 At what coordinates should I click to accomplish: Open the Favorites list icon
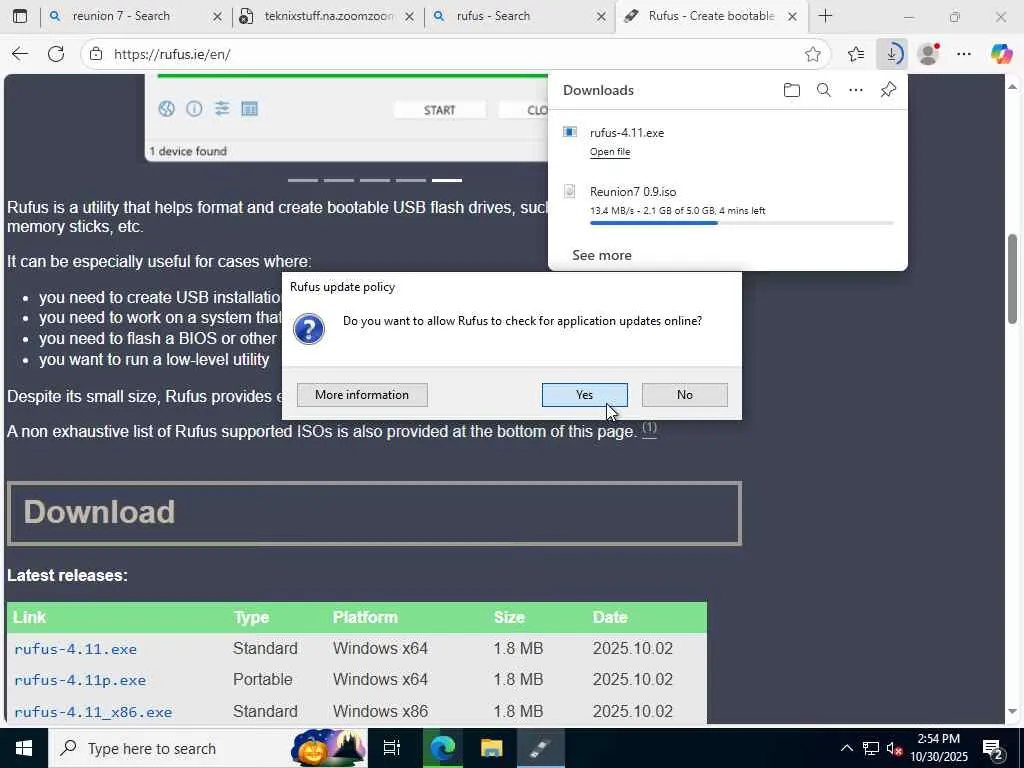click(x=856, y=54)
